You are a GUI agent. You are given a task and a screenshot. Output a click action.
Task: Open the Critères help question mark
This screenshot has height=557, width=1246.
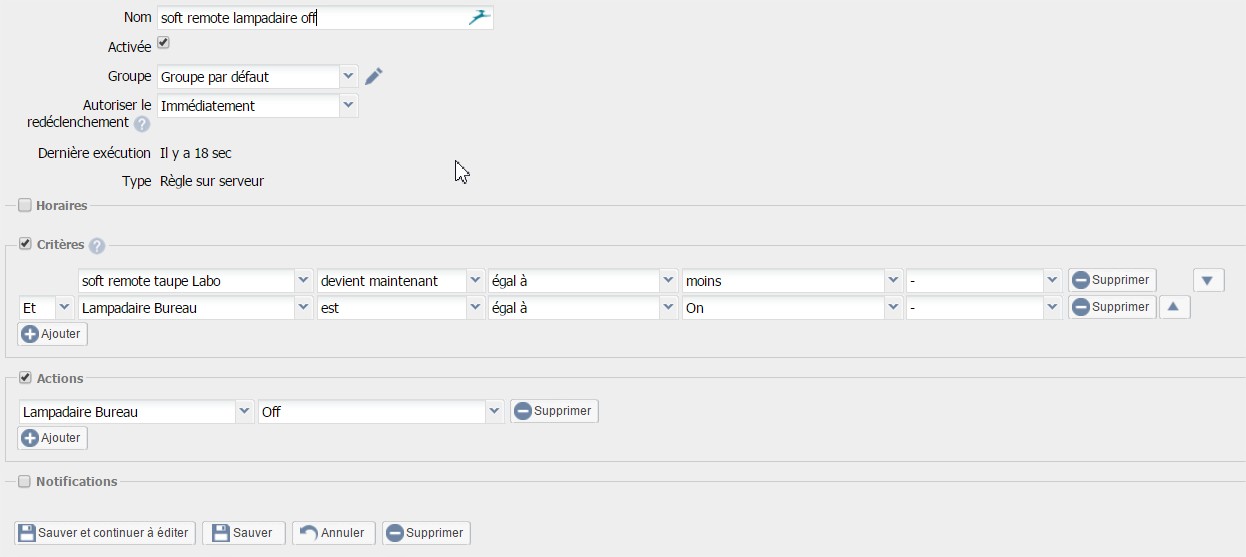click(x=97, y=246)
